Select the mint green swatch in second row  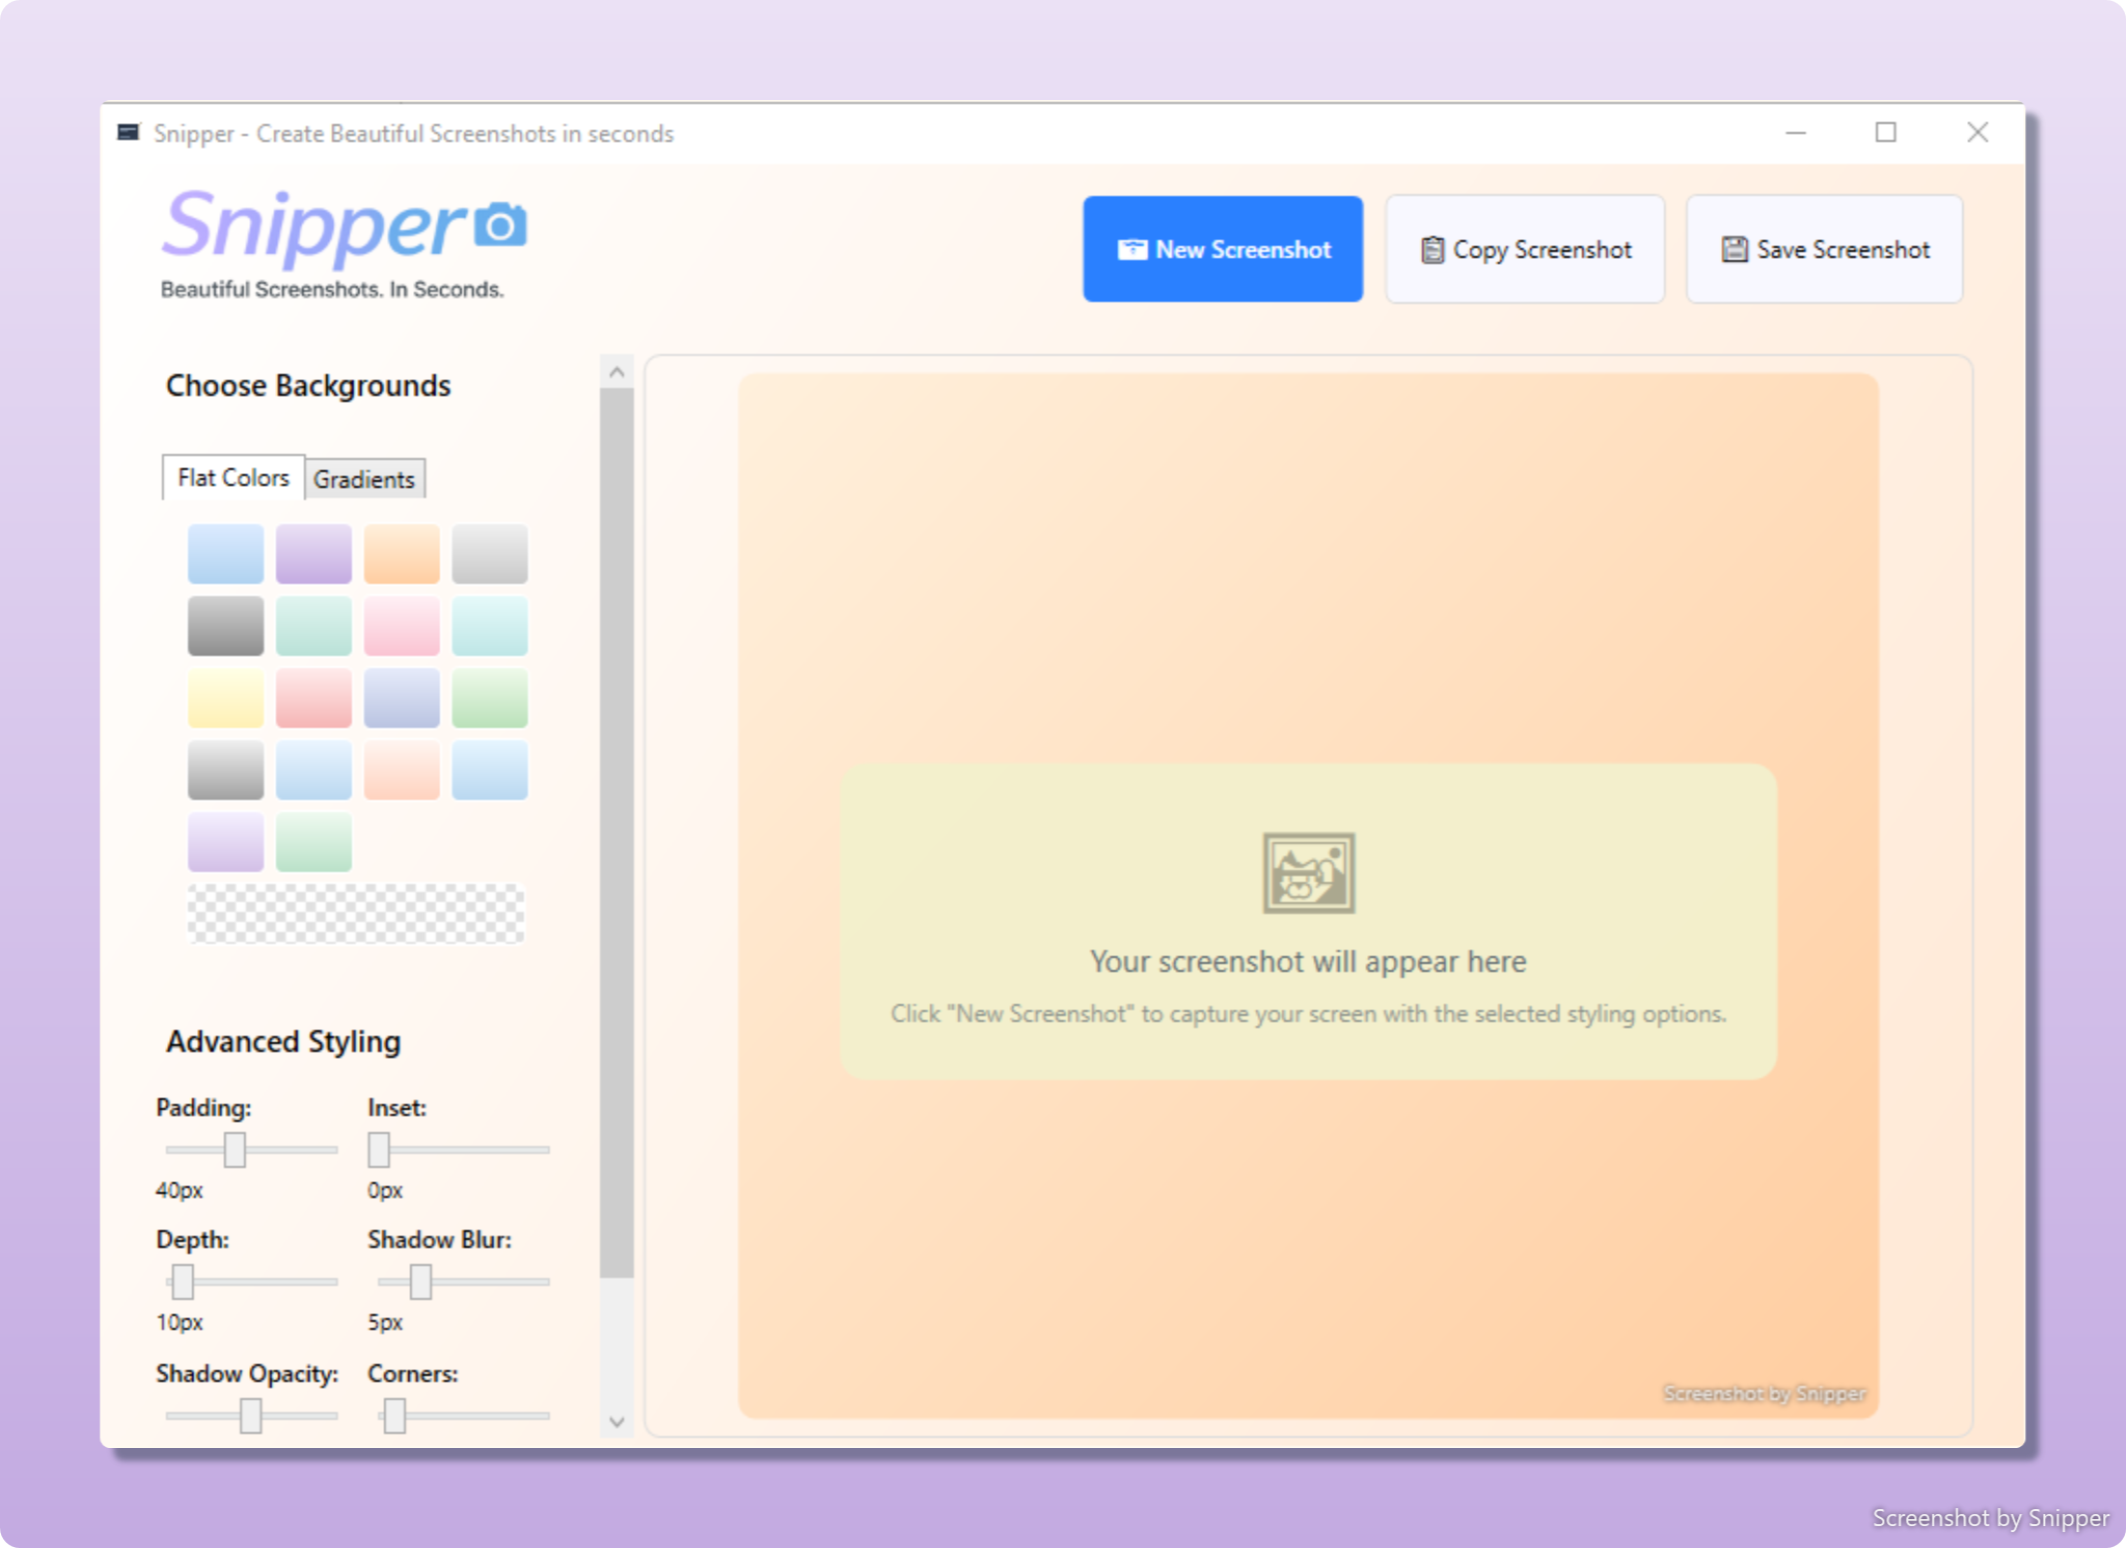314,625
